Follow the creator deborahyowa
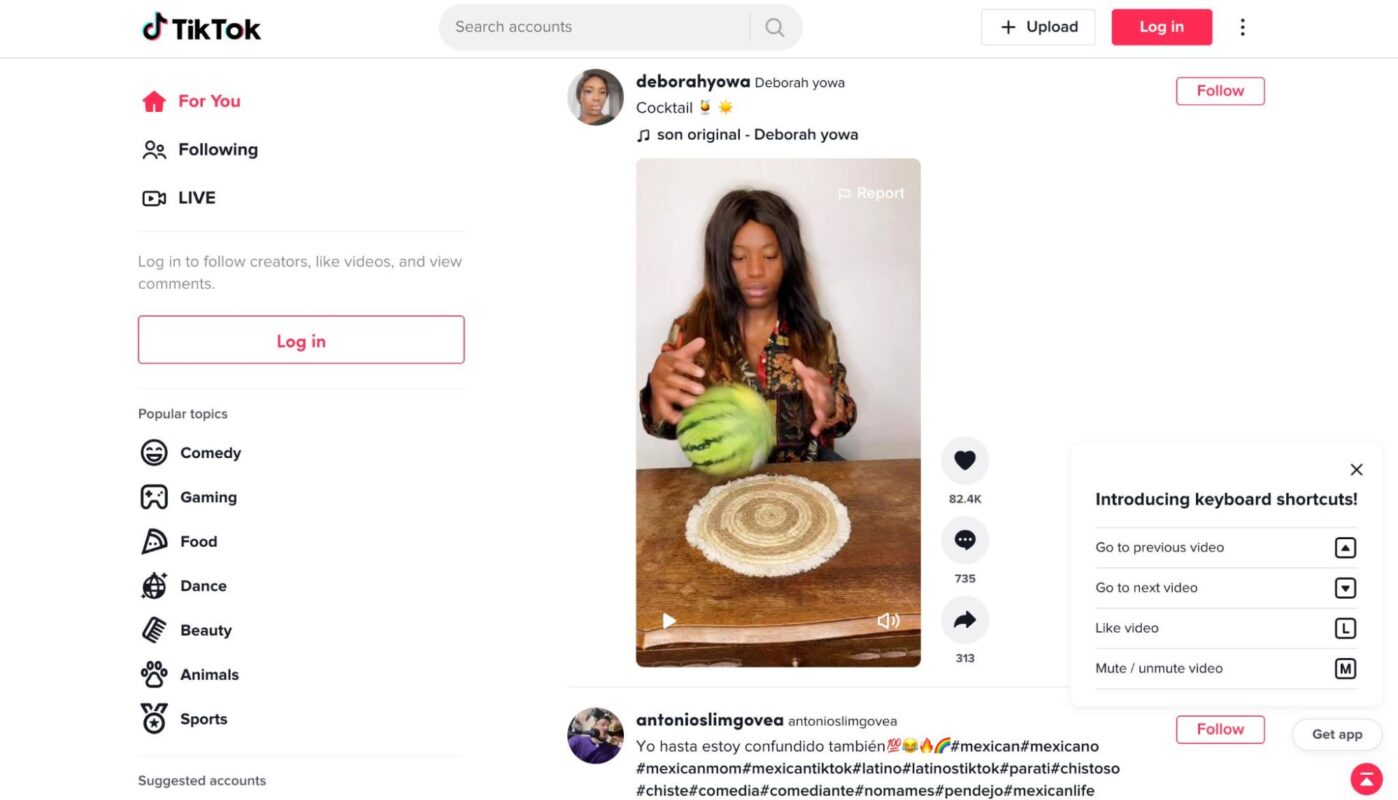 pos(1220,90)
